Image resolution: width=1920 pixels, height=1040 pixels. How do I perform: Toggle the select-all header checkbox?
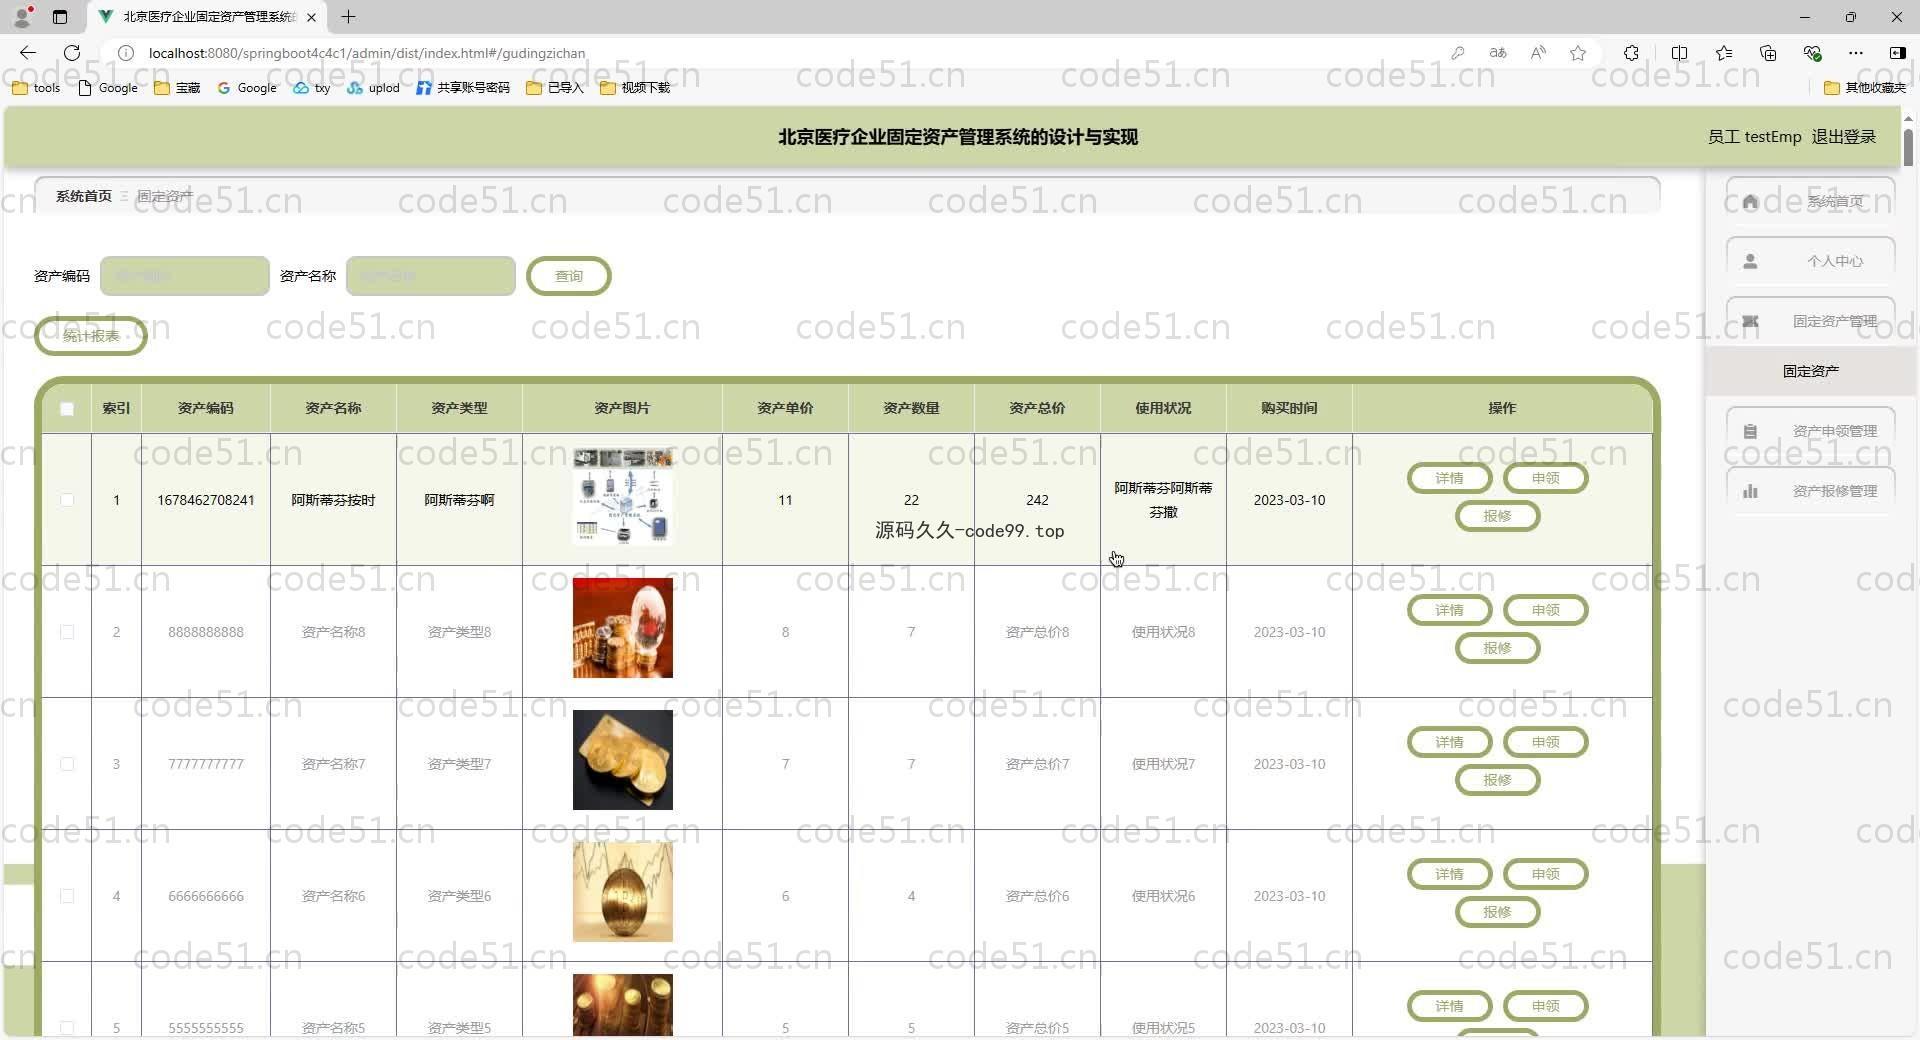[x=67, y=408]
